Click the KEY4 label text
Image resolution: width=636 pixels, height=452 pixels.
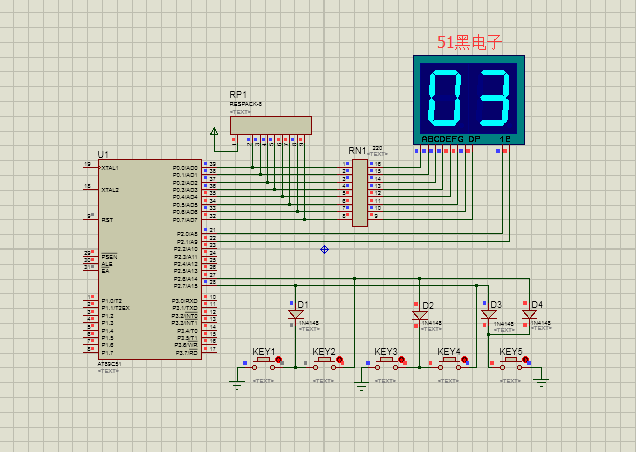coord(449,351)
